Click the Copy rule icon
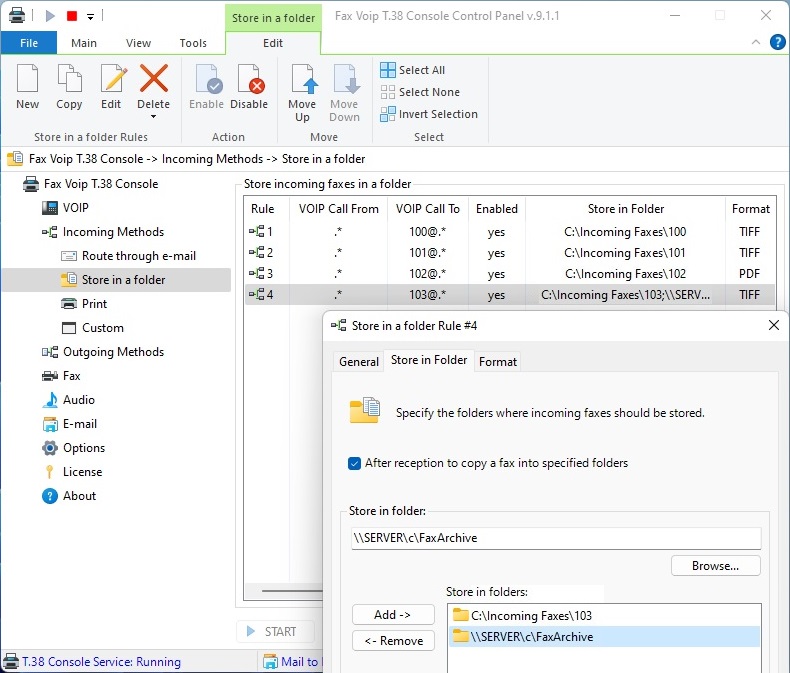Viewport: 790px width, 673px height. pyautogui.click(x=69, y=78)
